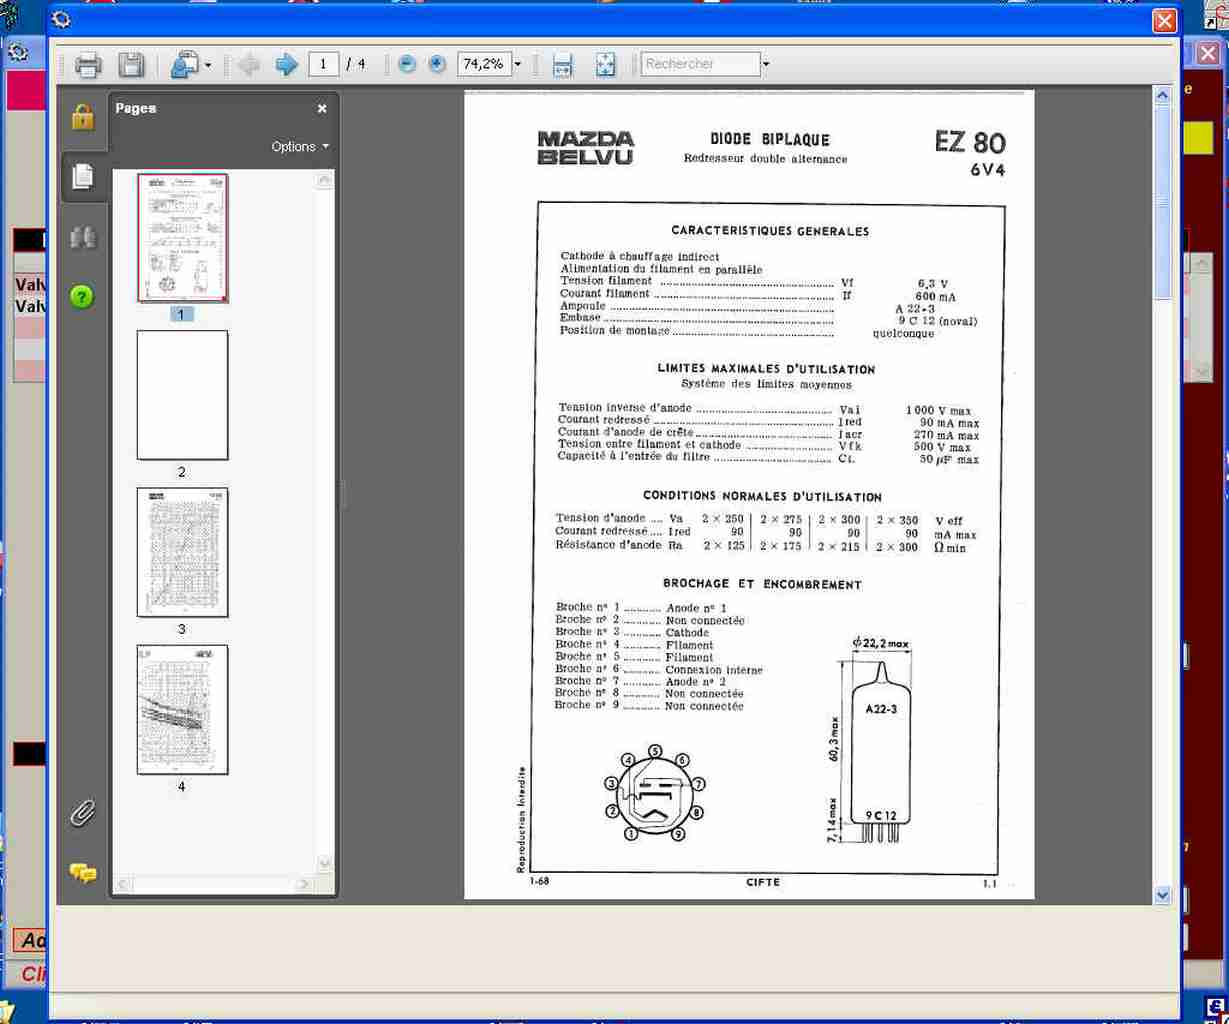
Task: Close the PDF viewer window
Action: tap(1164, 21)
